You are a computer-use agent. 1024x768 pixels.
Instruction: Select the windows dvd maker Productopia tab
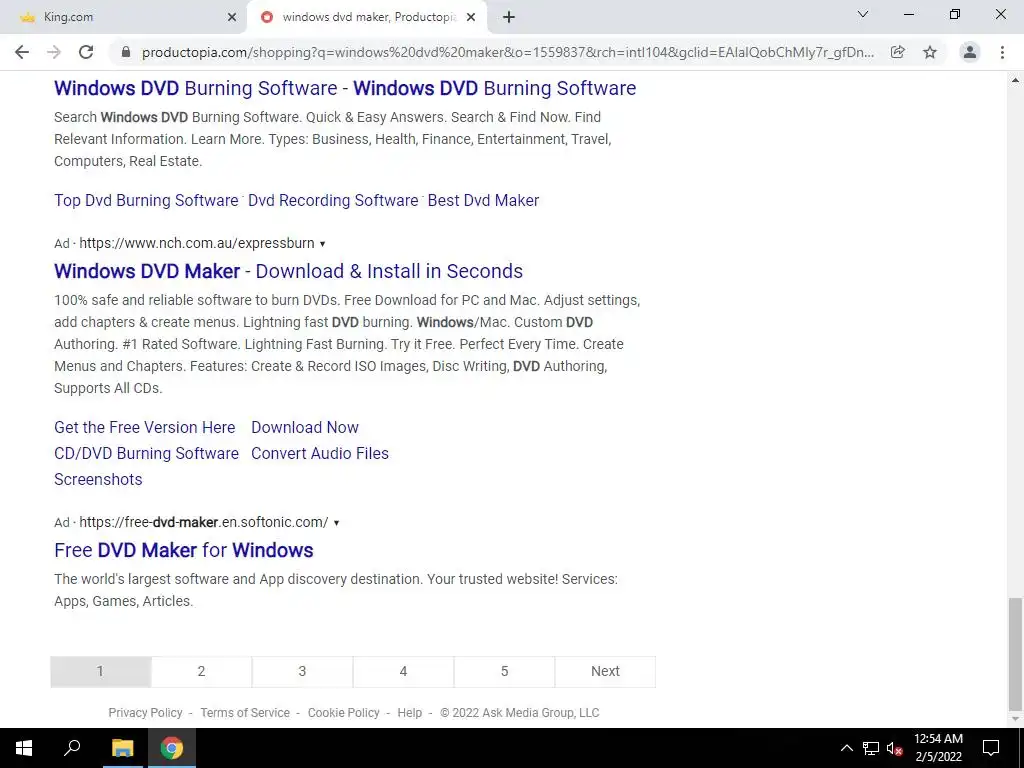pos(367,17)
